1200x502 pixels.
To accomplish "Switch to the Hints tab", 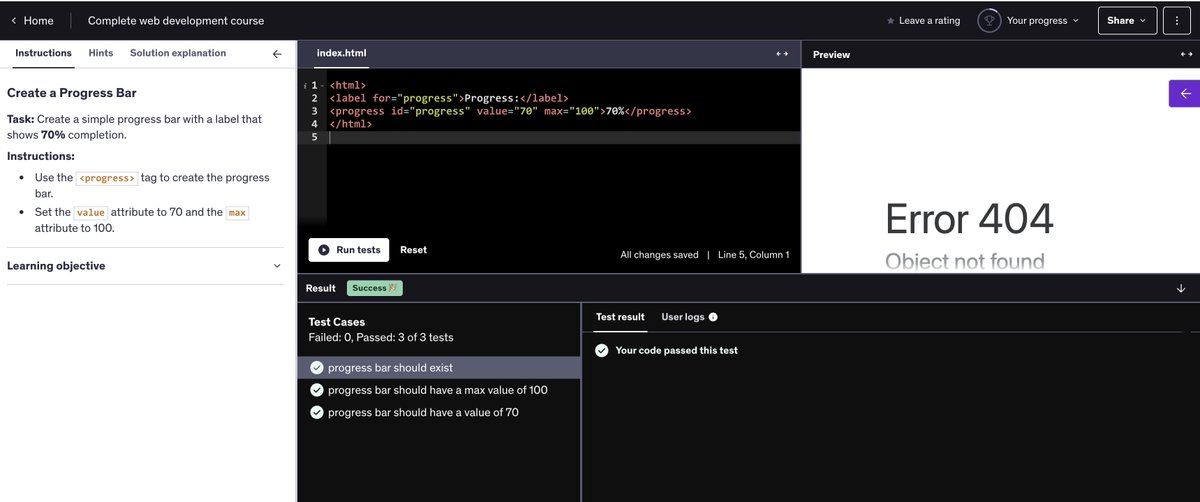I will pos(101,53).
